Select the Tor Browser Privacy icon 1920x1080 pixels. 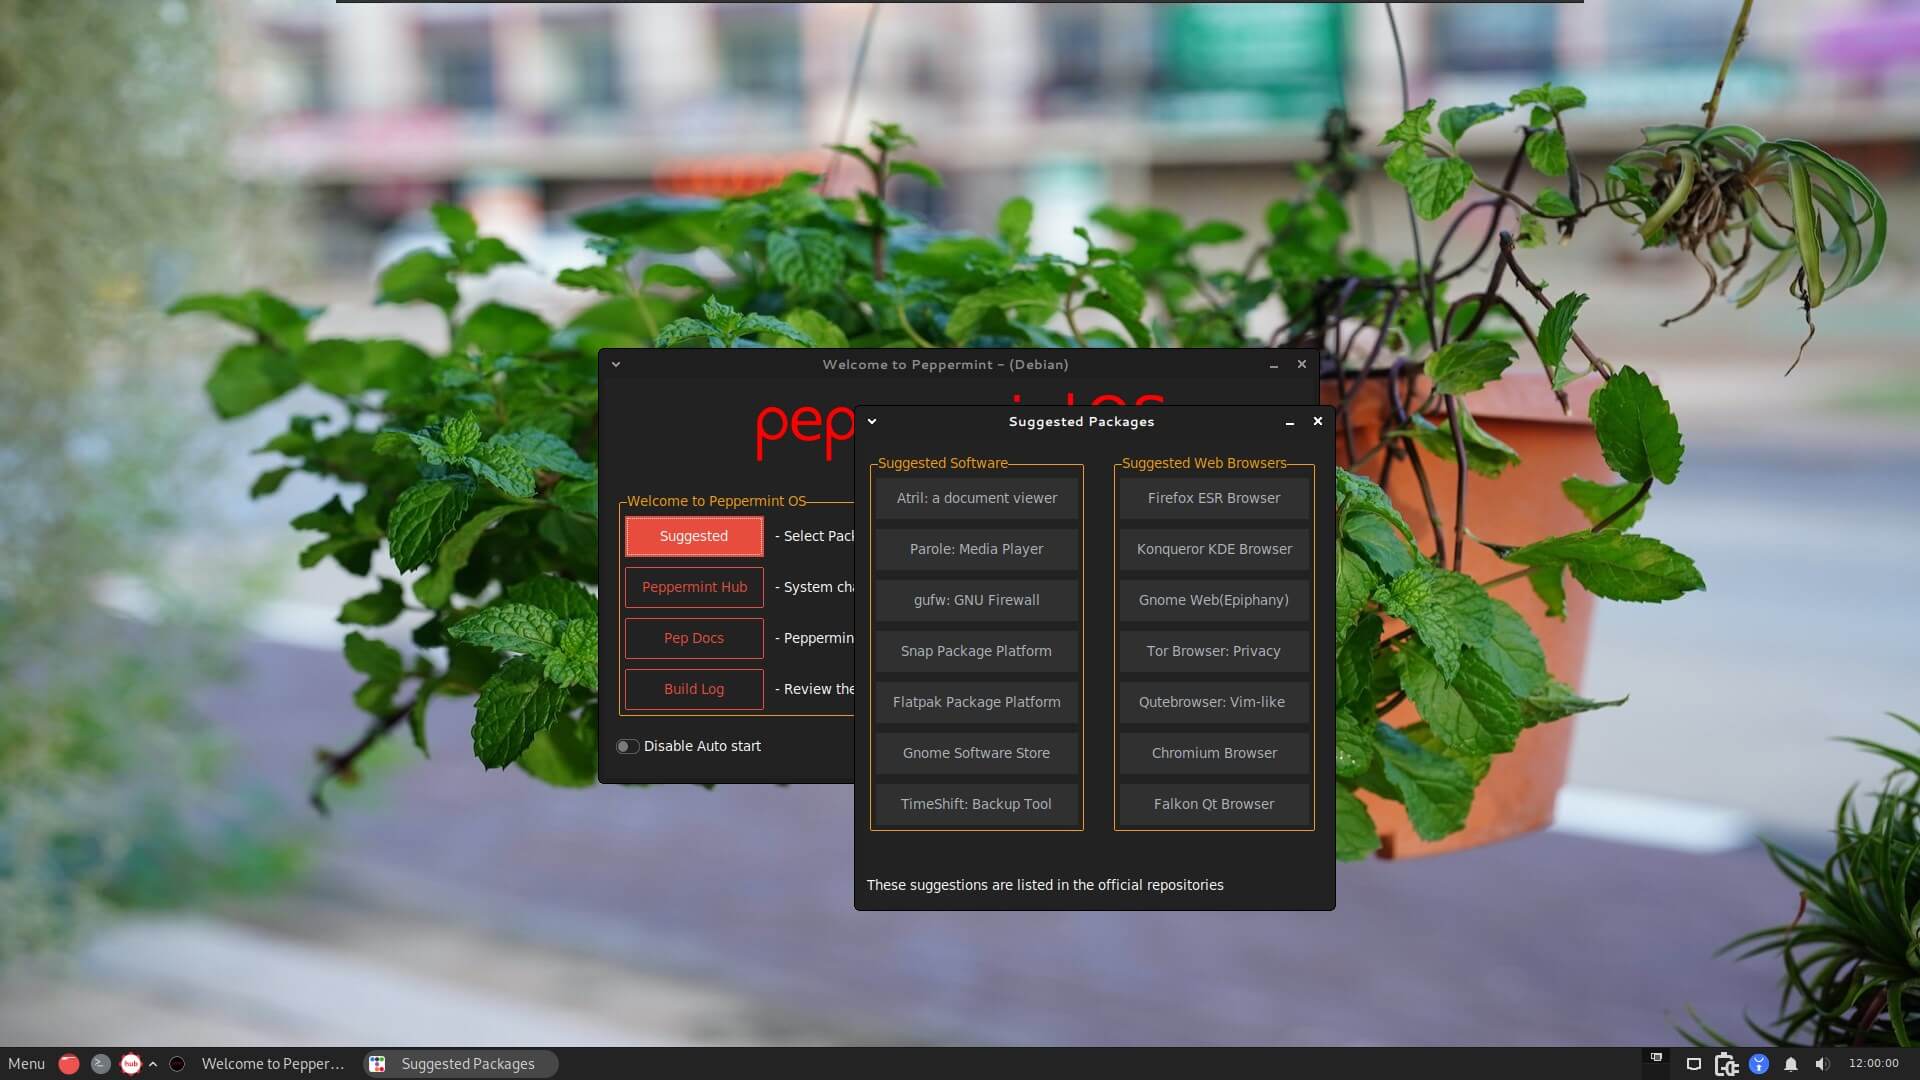1211,649
